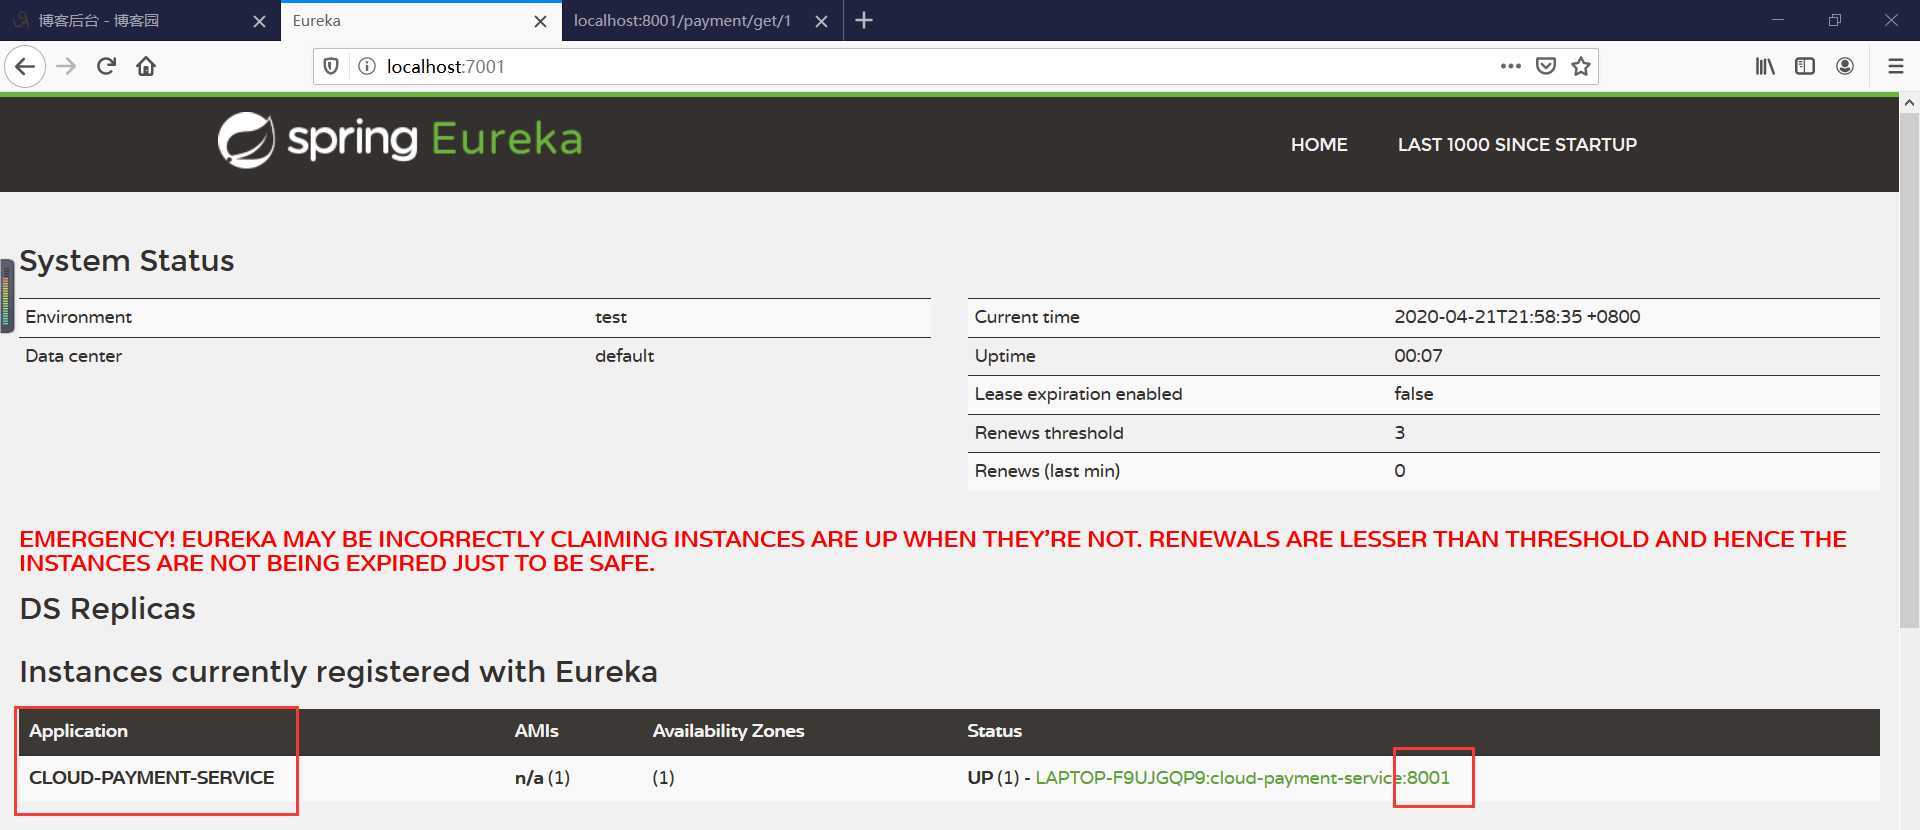Show site information icon in address bar
1920x830 pixels.
(x=367, y=66)
